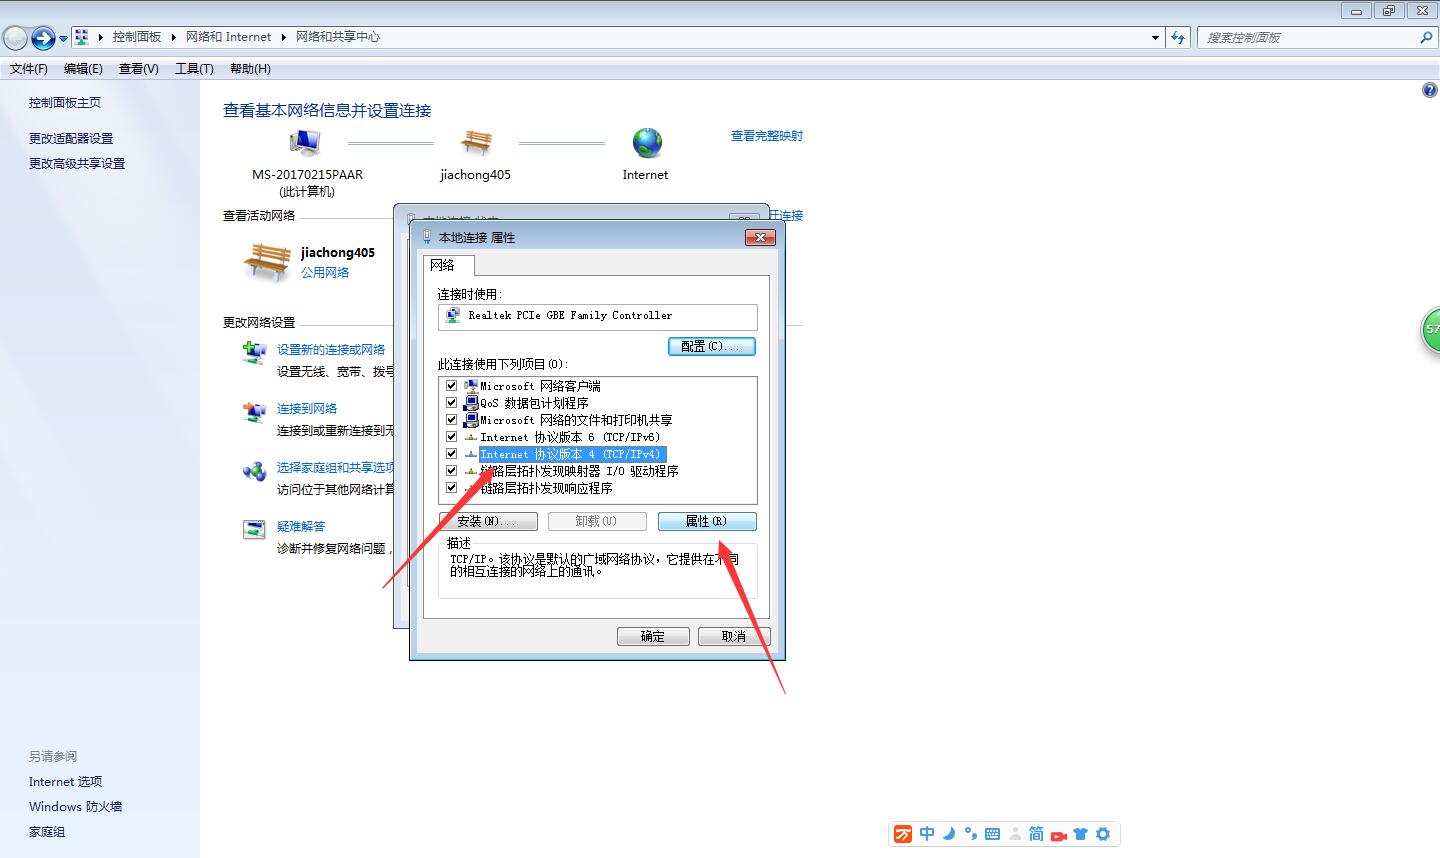Viewport: 1440px width, 858px height.
Task: Click the 疑难解答 troubleshooter icon
Action: point(254,530)
